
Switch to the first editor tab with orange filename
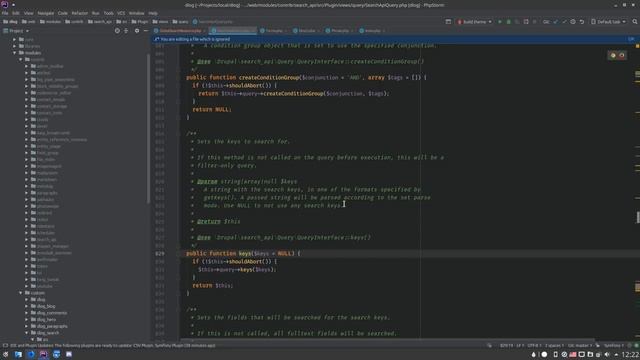(180, 31)
